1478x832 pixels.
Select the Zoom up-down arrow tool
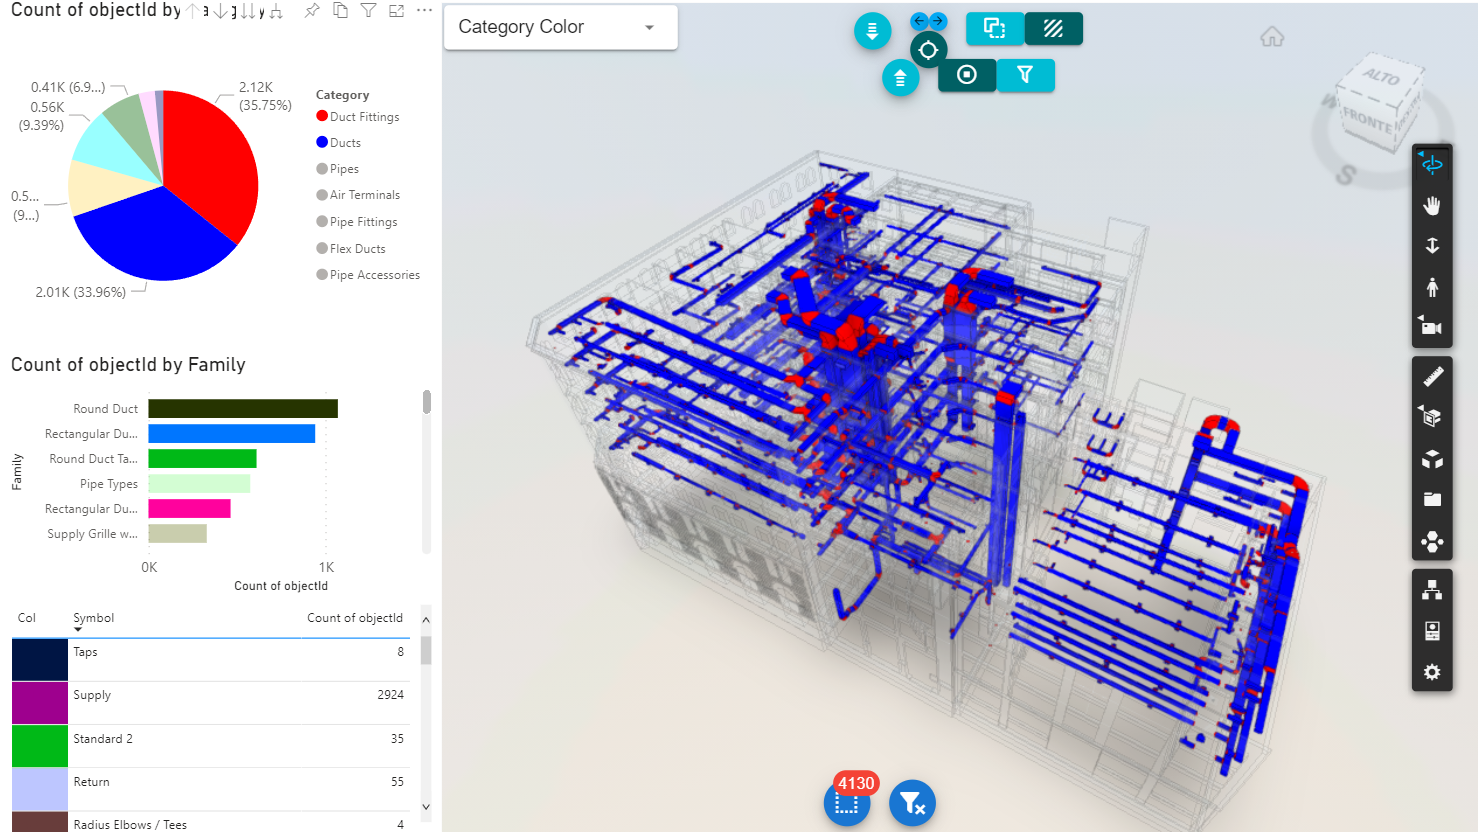pos(1432,246)
